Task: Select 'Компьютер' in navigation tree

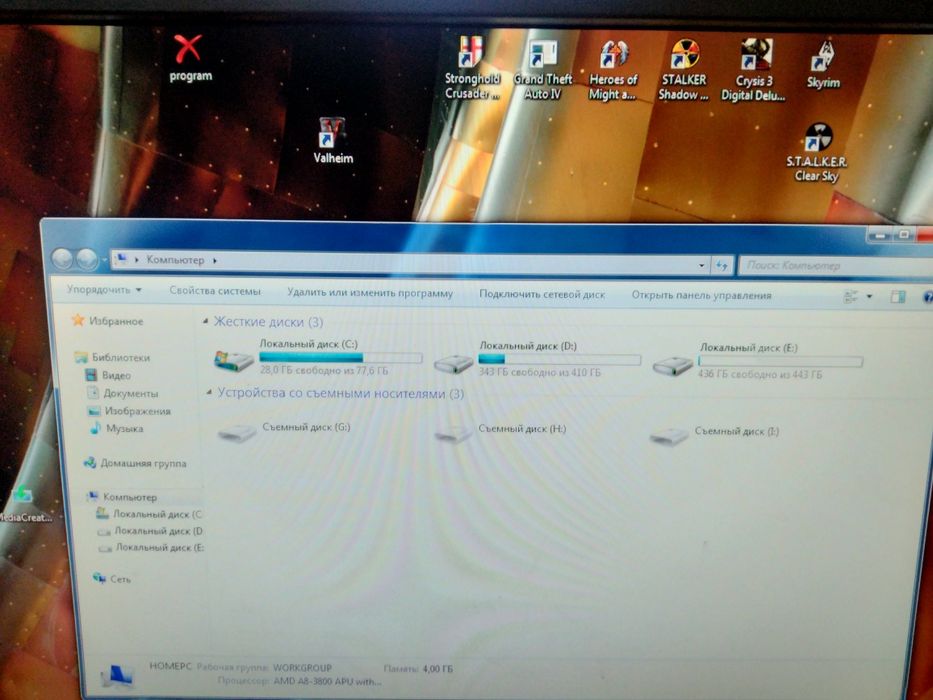Action: pyautogui.click(x=130, y=496)
